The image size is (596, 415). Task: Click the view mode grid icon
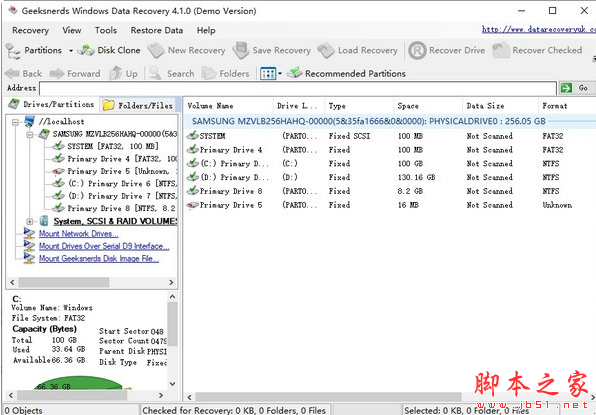point(268,73)
